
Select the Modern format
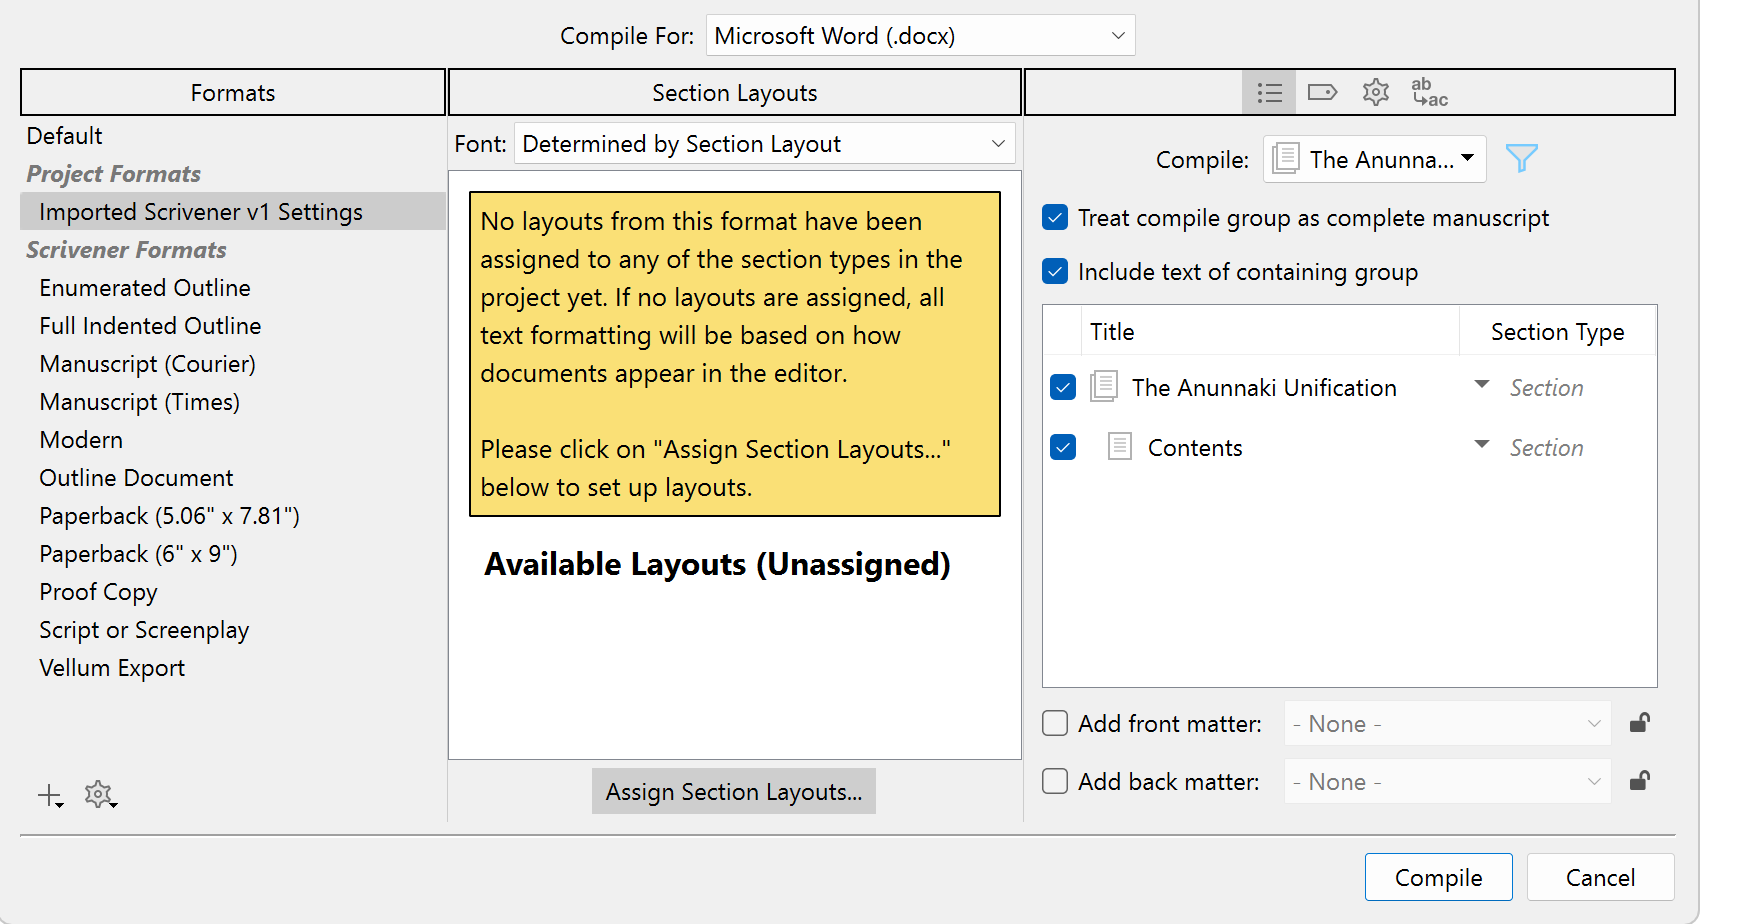[81, 440]
